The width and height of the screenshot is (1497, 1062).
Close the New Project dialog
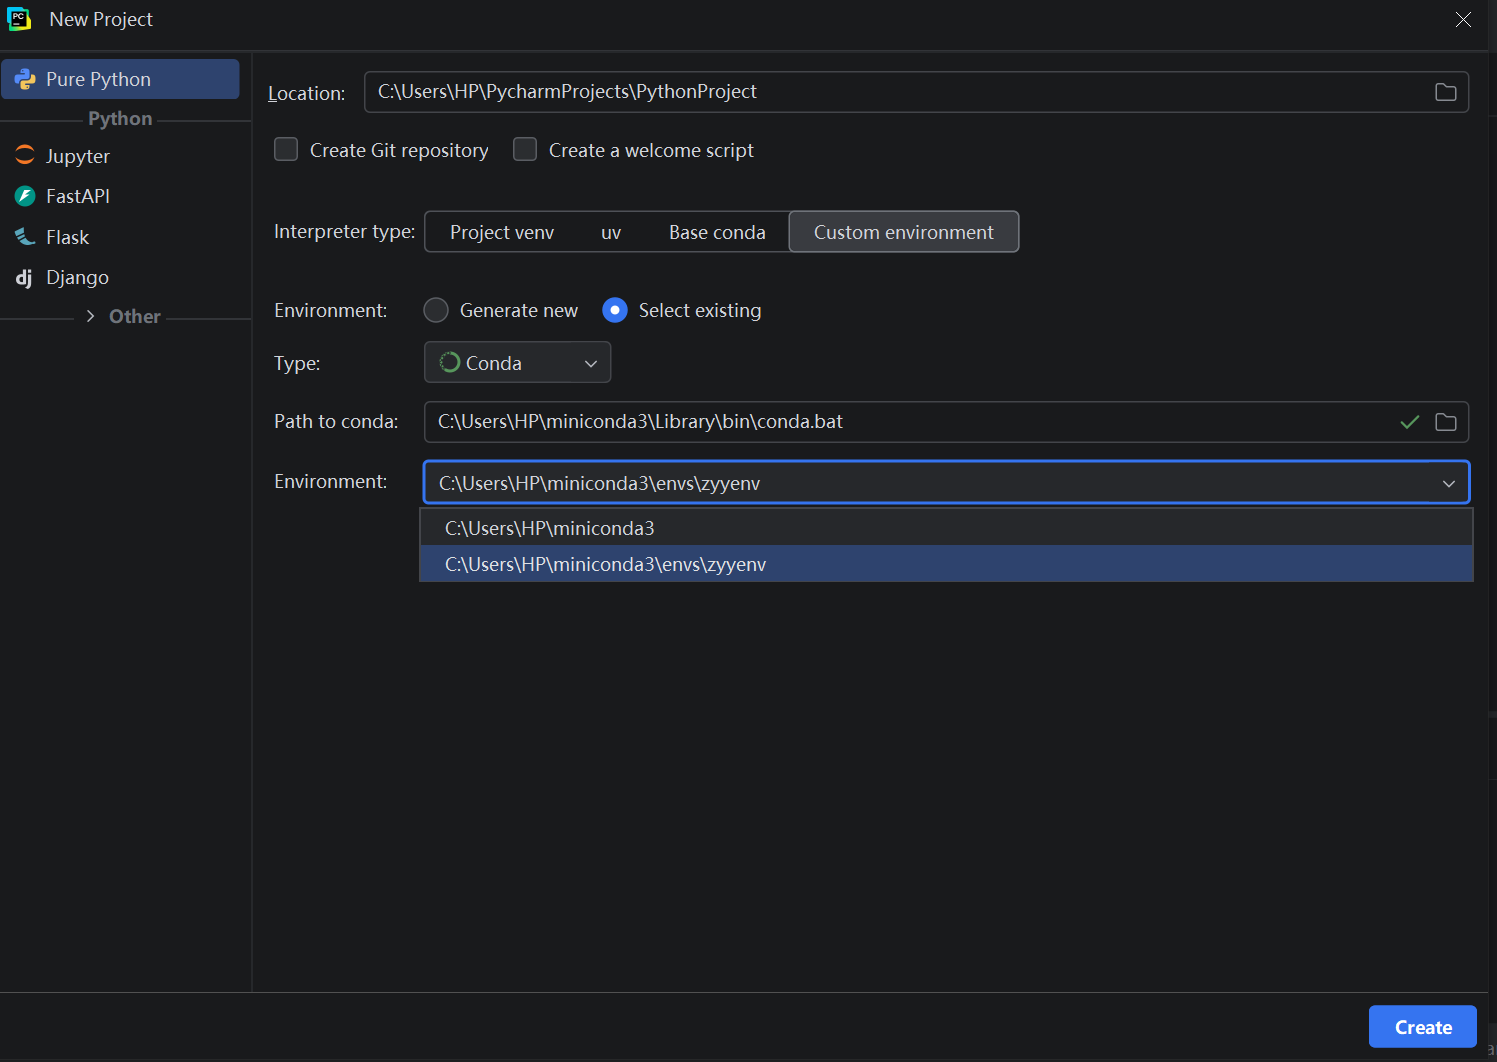click(x=1464, y=19)
